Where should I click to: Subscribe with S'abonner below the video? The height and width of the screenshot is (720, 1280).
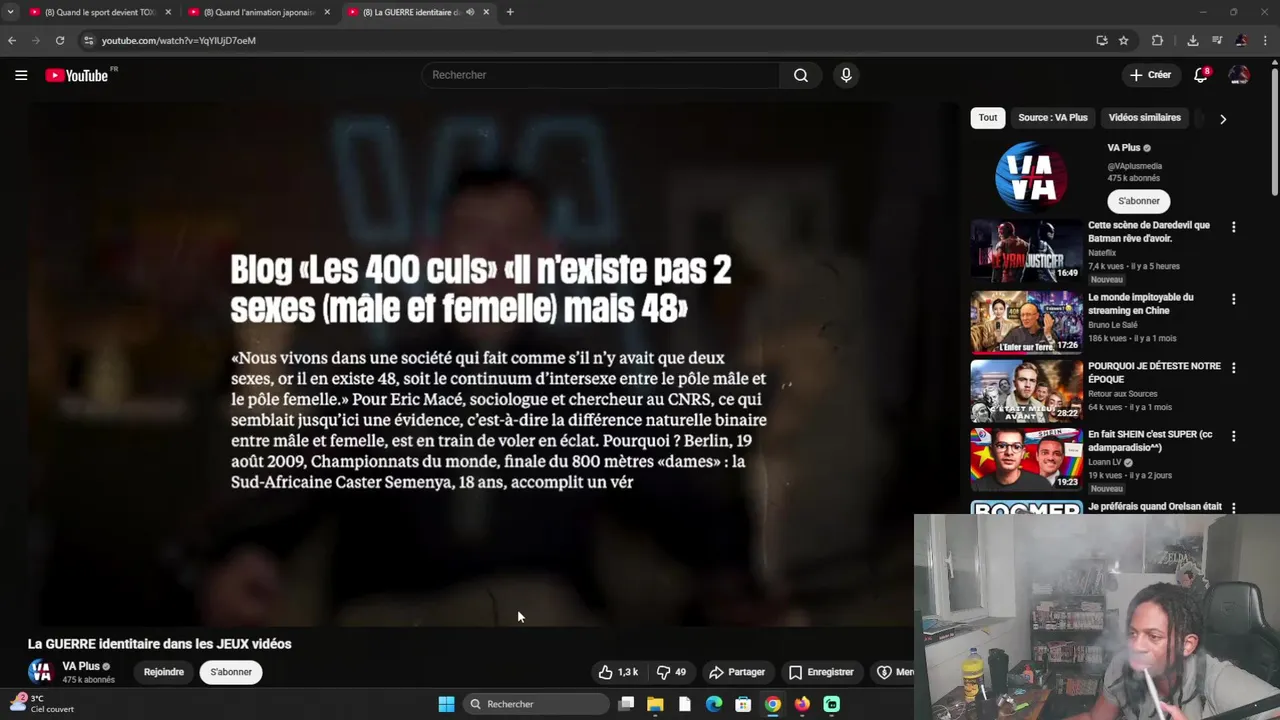231,672
